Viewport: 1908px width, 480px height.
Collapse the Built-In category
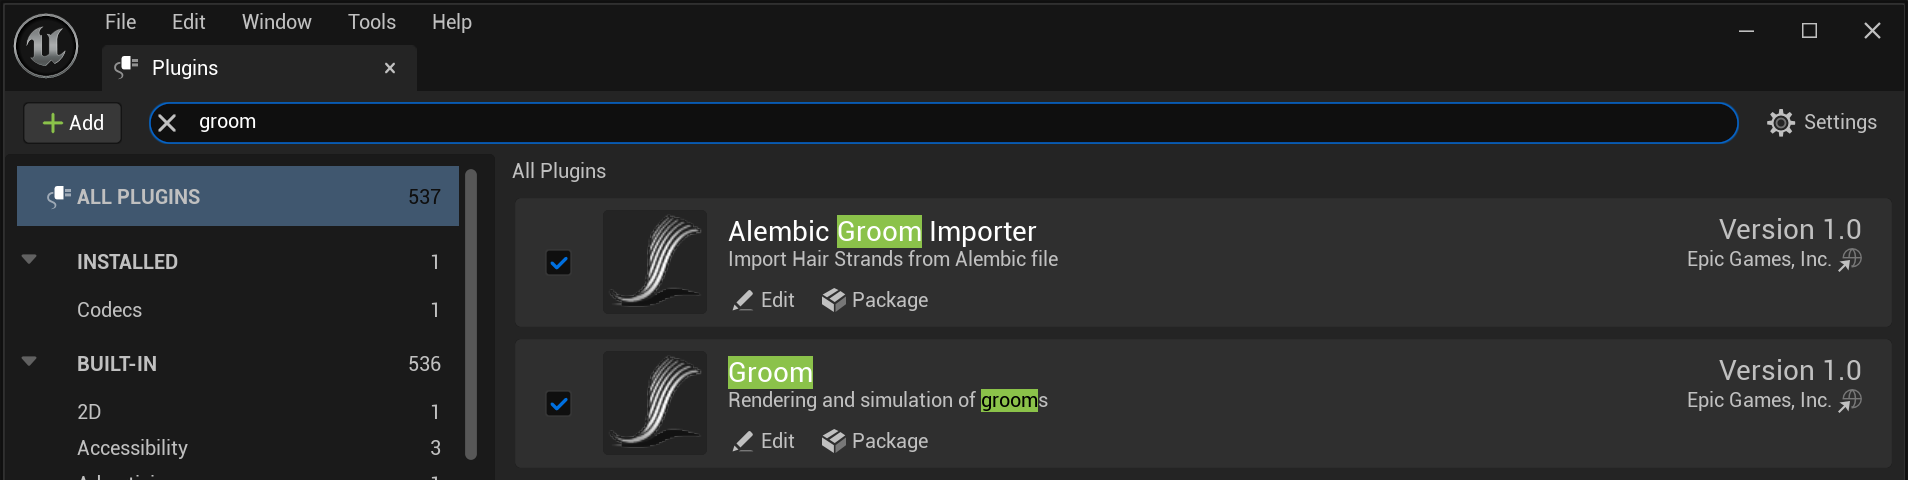[x=29, y=362]
